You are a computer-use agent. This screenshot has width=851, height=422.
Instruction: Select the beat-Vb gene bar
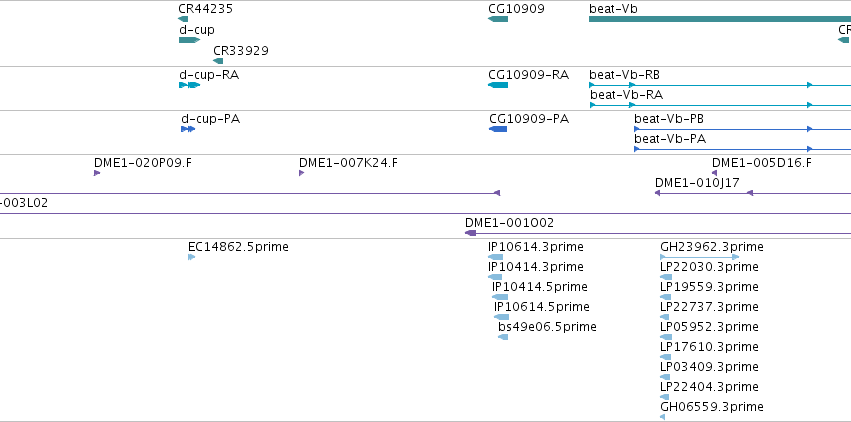(x=720, y=19)
